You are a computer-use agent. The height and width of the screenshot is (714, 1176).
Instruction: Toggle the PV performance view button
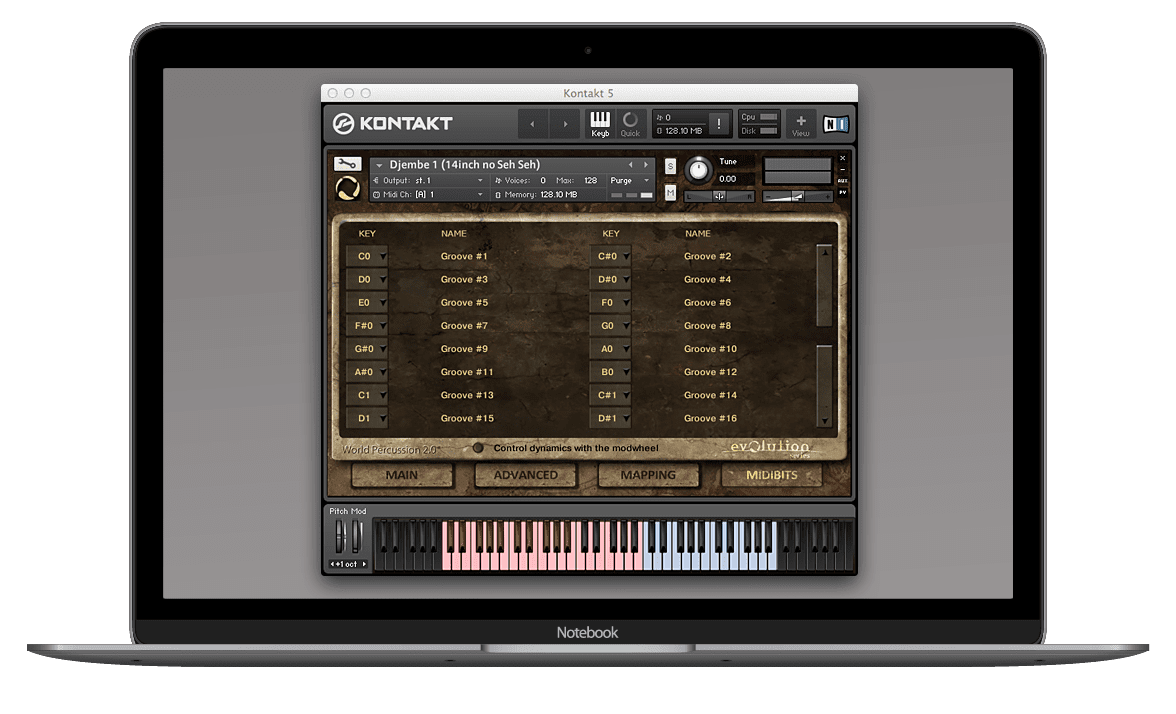(842, 193)
